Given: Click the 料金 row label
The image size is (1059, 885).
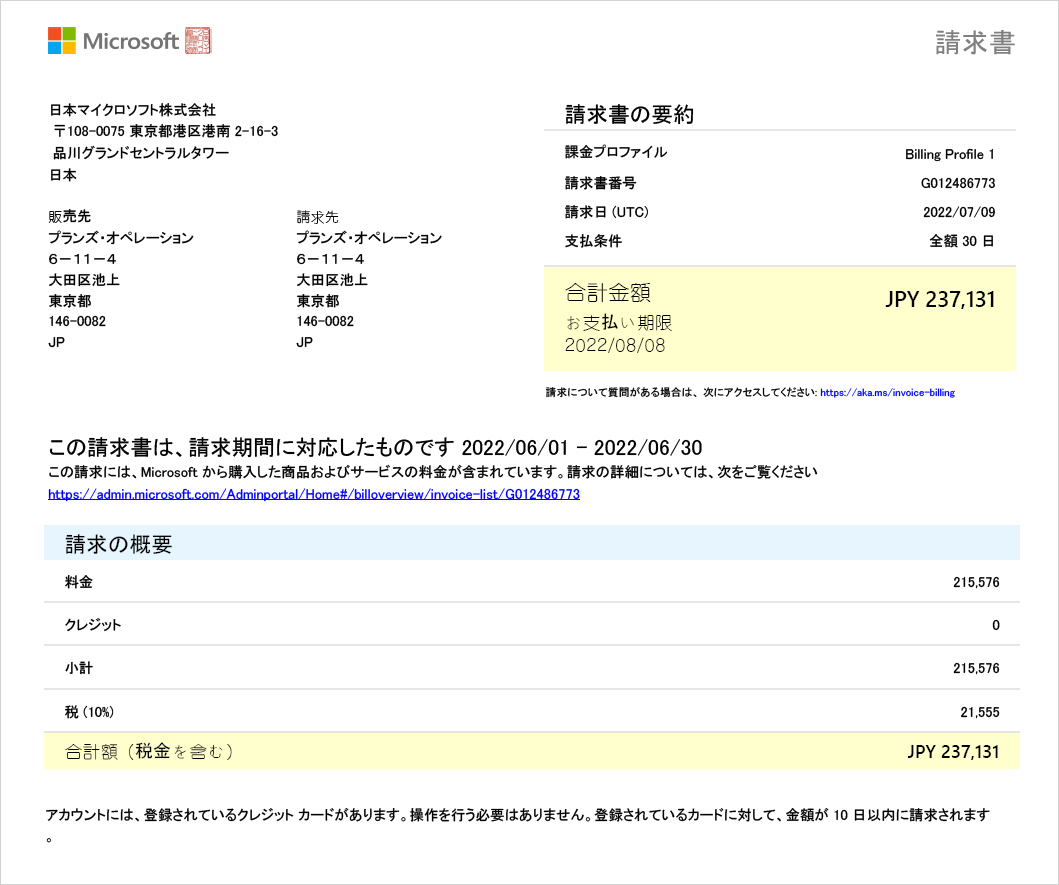Looking at the screenshot, I should (x=79, y=582).
